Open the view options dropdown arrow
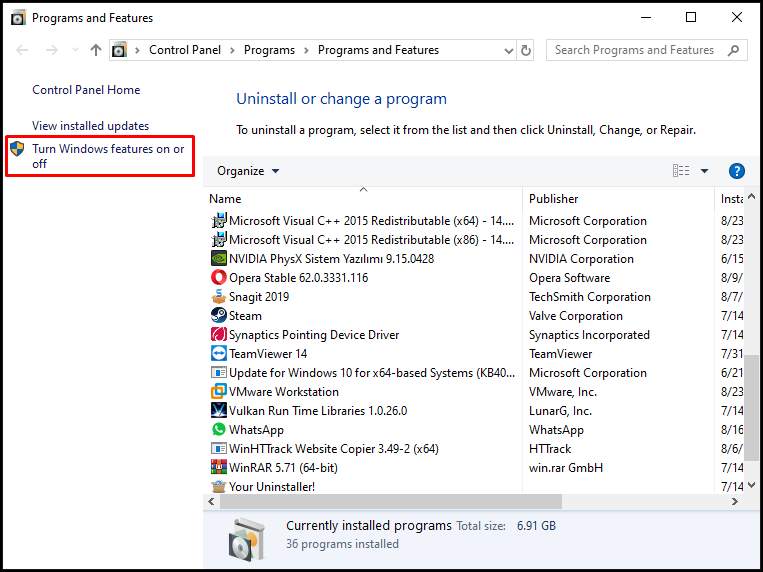This screenshot has width=763, height=572. coord(704,171)
